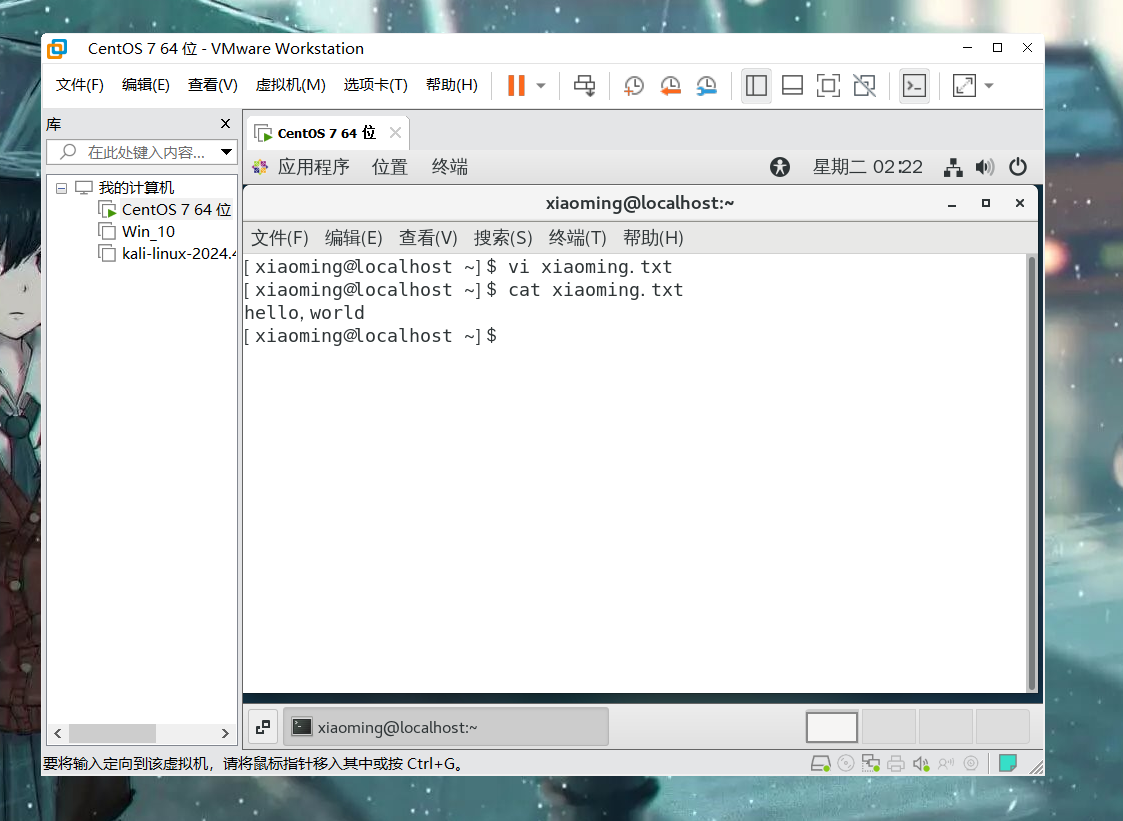This screenshot has width=1123, height=821.
Task: Click the printer device status icon
Action: 895,764
